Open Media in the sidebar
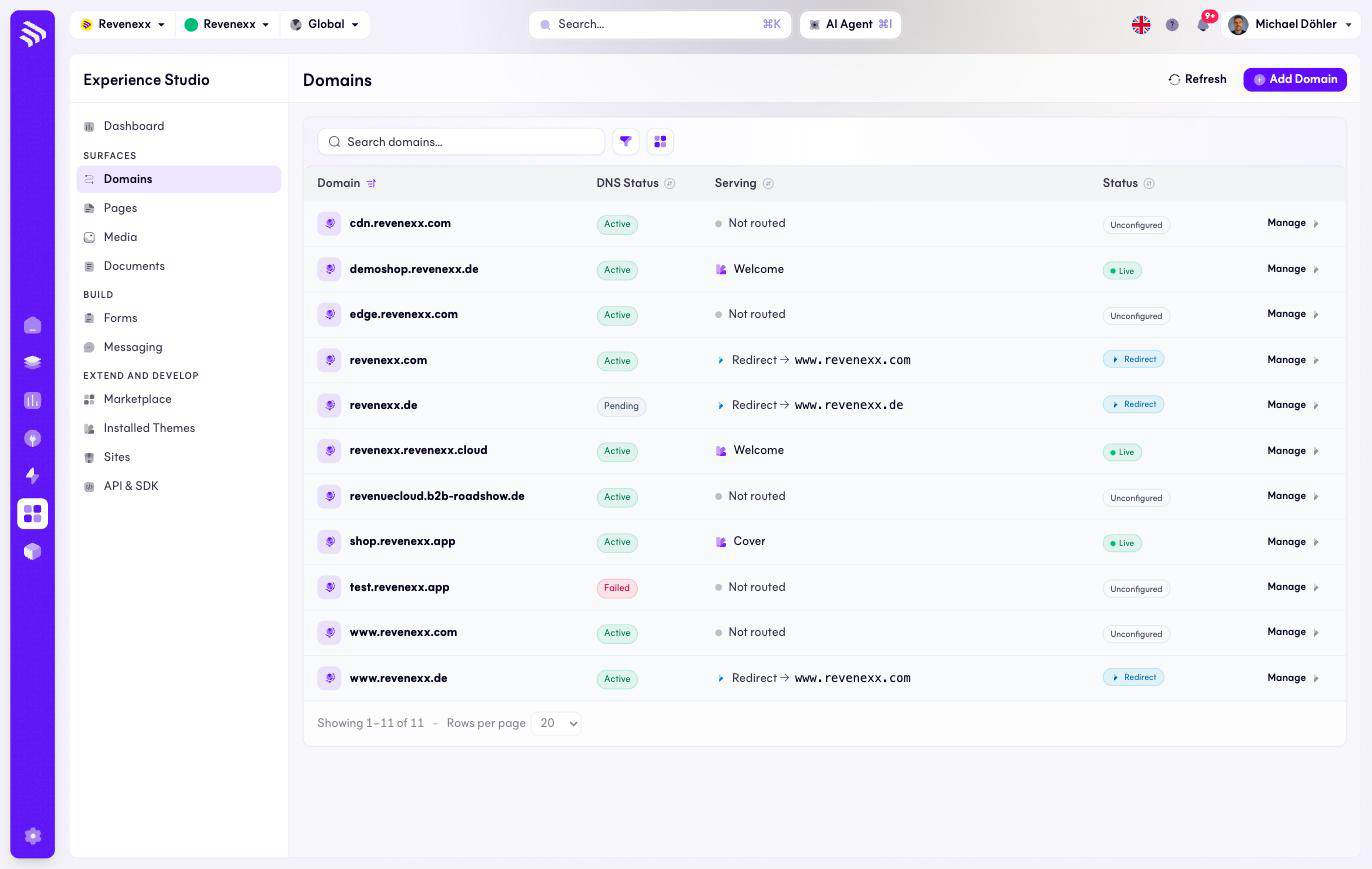Viewport: 1372px width, 869px height. 178,237
